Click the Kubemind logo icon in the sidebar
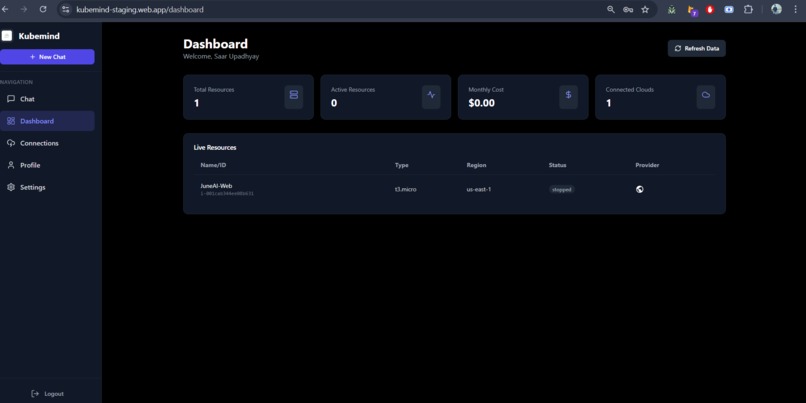The width and height of the screenshot is (806, 403). point(7,36)
